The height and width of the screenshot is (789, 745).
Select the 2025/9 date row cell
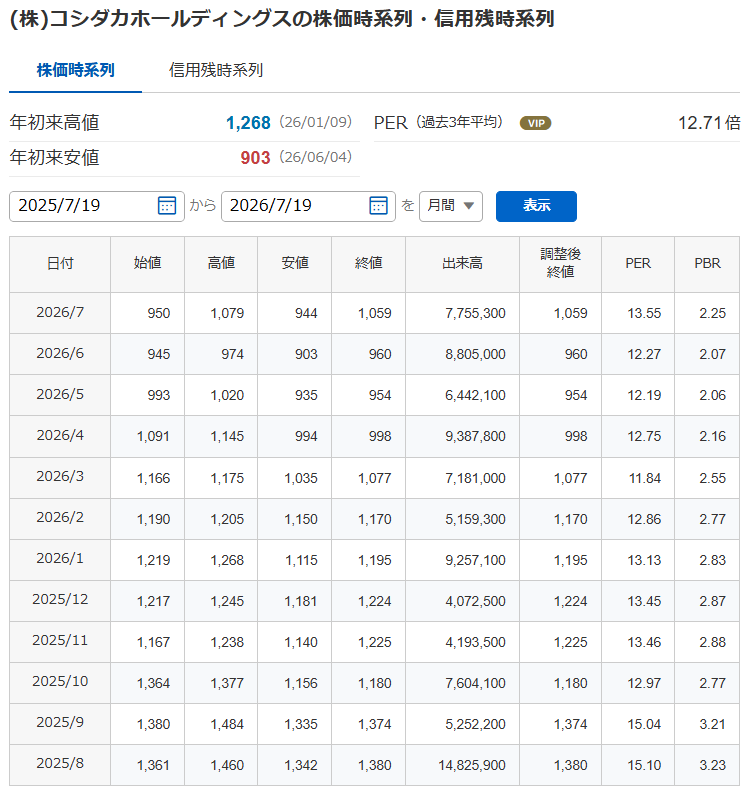pos(60,724)
